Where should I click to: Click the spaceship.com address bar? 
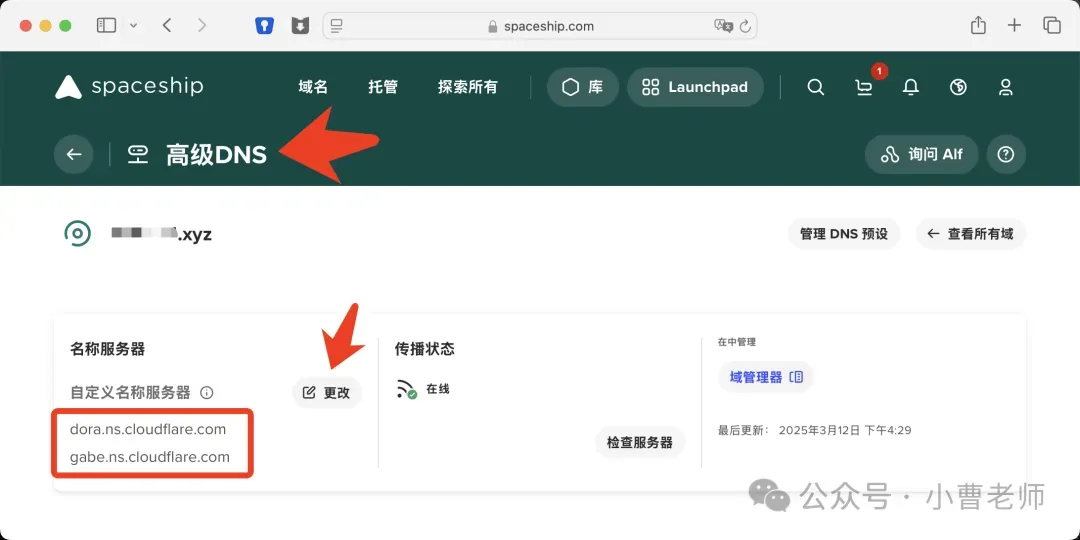tap(540, 26)
